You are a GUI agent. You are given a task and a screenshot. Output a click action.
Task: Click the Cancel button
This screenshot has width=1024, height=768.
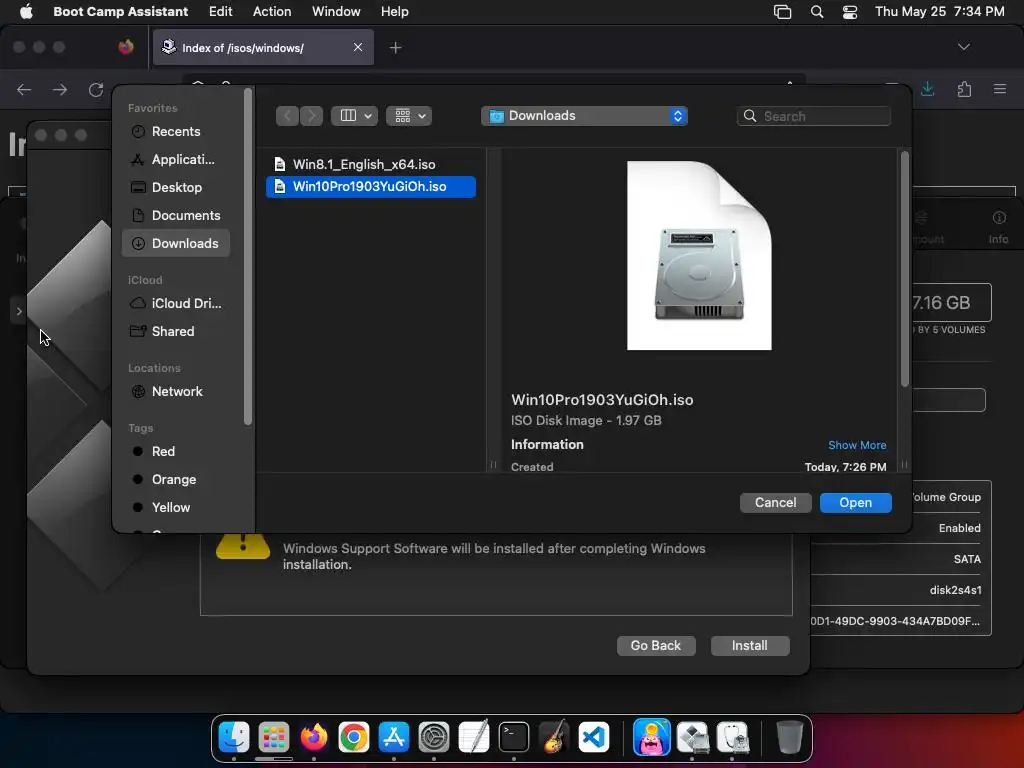(775, 503)
